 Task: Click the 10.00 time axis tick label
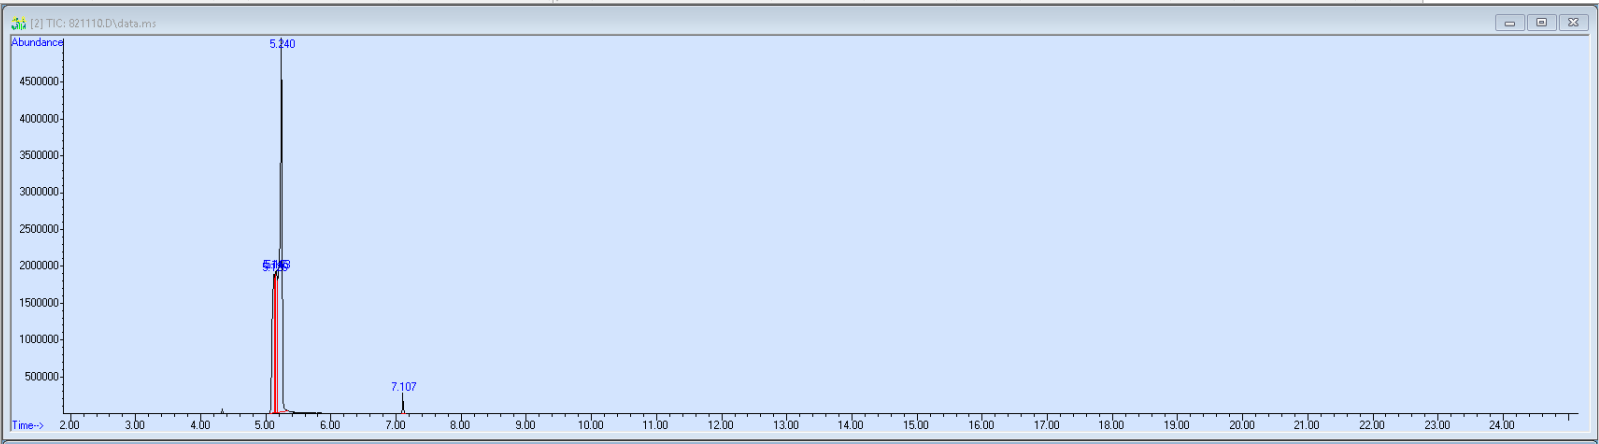coord(590,425)
